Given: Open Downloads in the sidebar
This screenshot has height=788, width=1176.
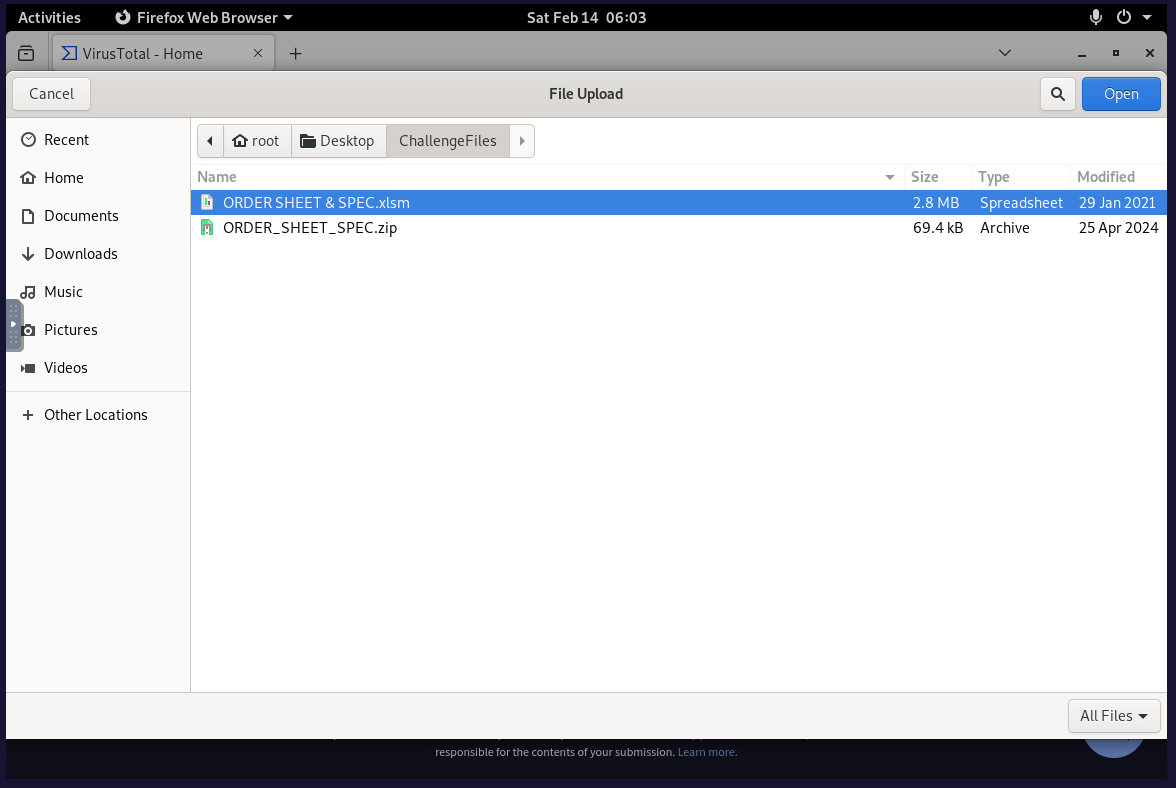Looking at the screenshot, I should 80,254.
